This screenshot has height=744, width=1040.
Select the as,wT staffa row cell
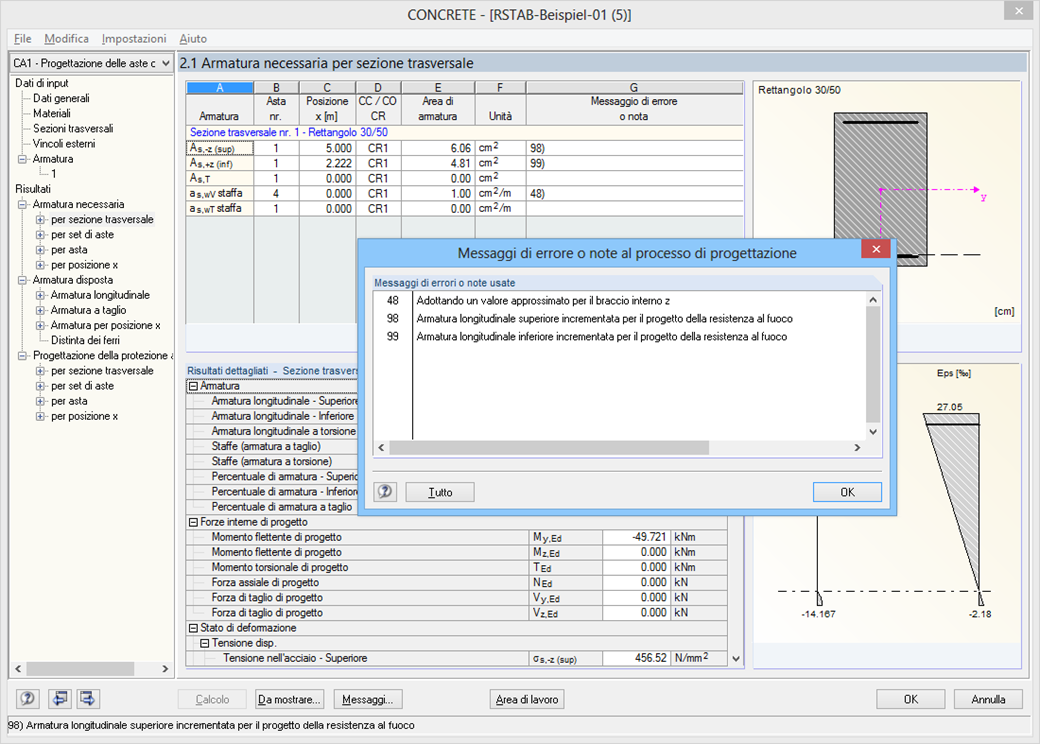coord(220,209)
